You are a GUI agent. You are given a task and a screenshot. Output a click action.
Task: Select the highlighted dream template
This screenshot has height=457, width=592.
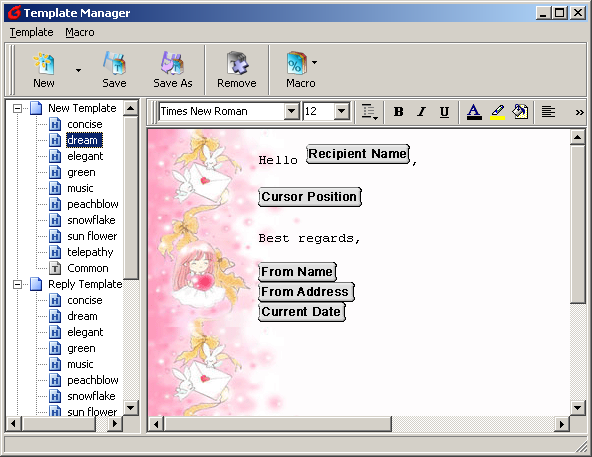click(84, 140)
